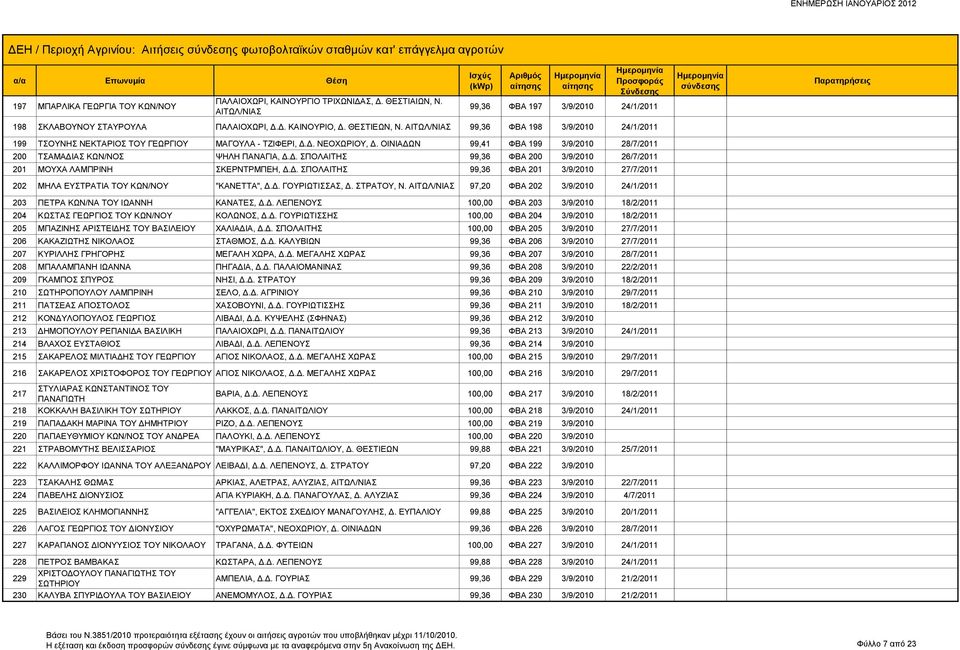Select name 'ΣΚΛΑΒΟΥΝΟΥ ΣΤΑΥΡΟΥΛΑ'
The width and height of the screenshot is (960, 650).
(x=92, y=127)
